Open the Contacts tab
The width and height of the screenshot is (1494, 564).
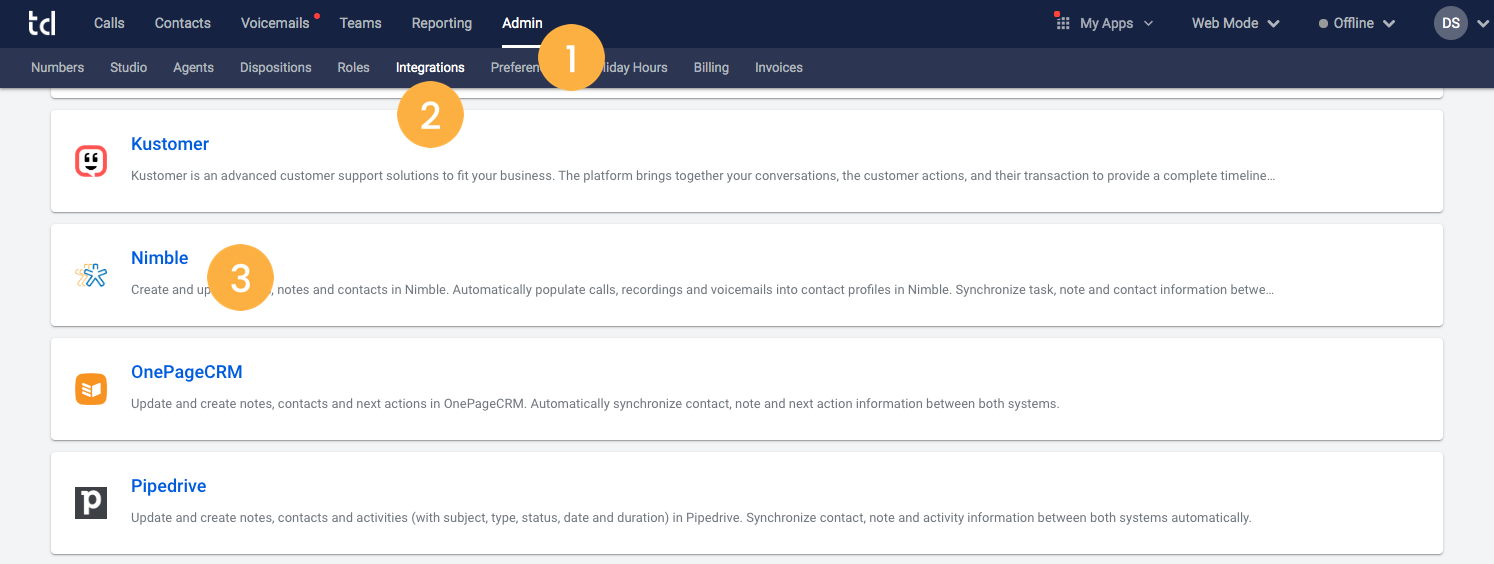point(183,23)
